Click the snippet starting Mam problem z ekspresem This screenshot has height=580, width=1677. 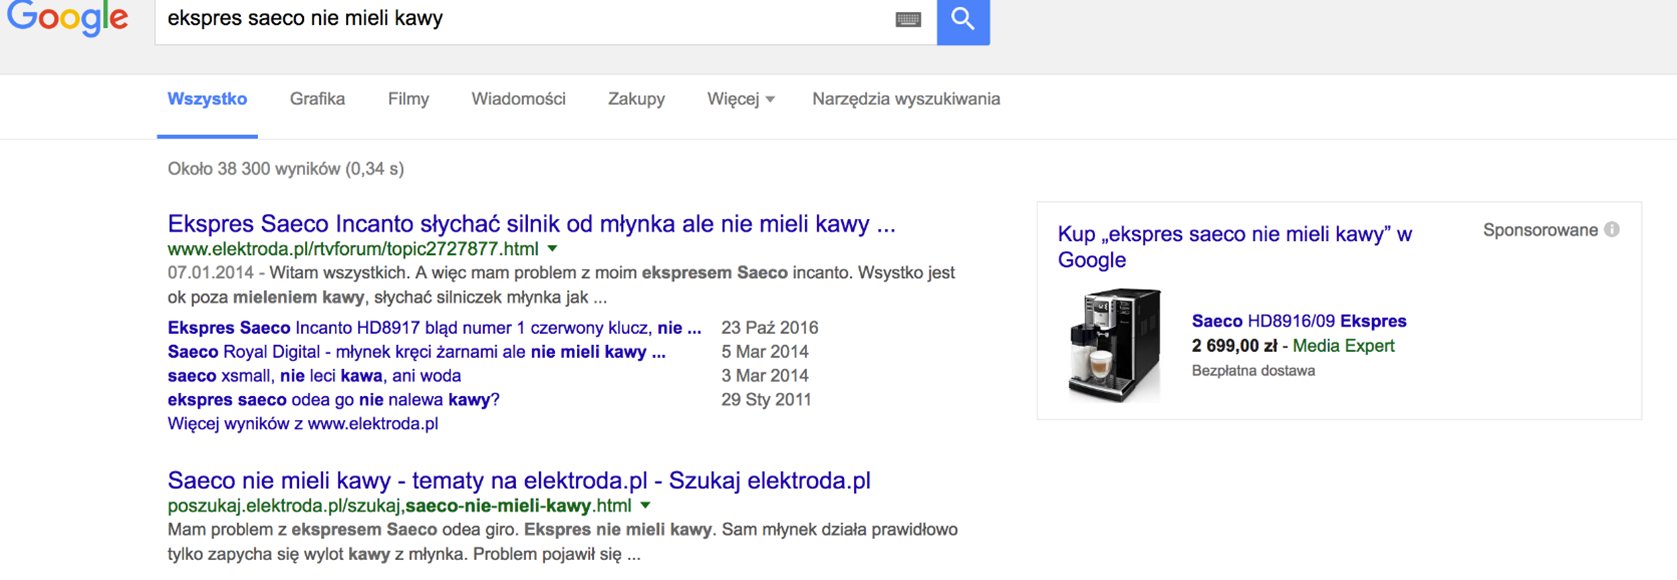[x=562, y=542]
